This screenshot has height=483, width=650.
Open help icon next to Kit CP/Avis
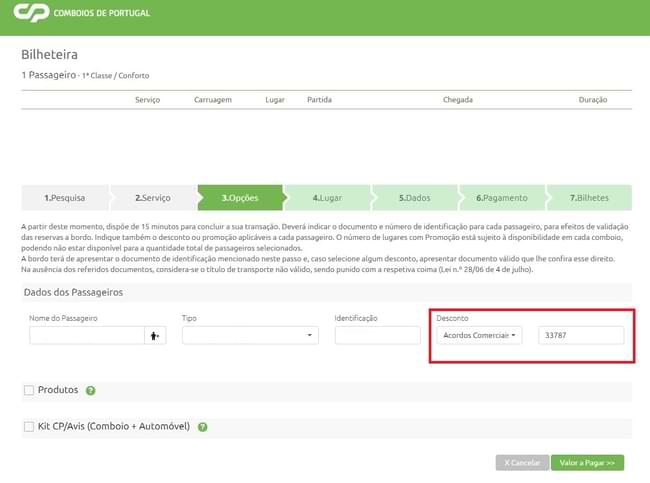coord(202,427)
